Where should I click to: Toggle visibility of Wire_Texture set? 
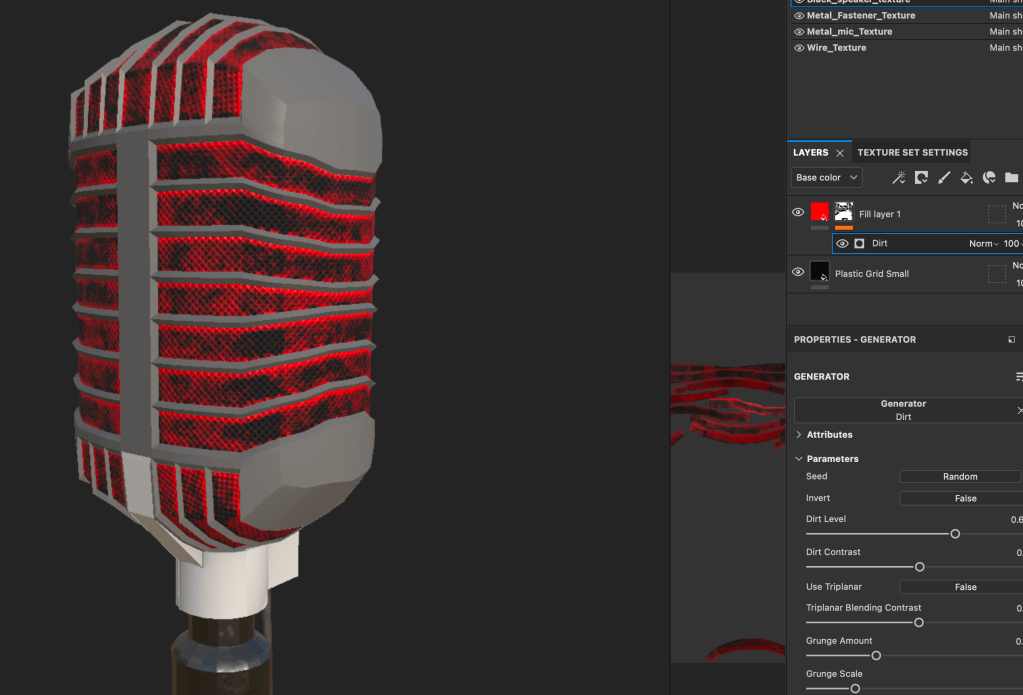click(x=799, y=48)
